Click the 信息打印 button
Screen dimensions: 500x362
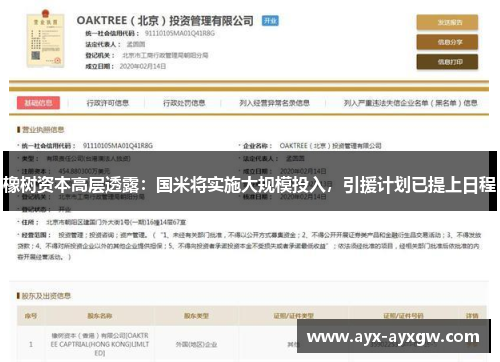tap(447, 62)
